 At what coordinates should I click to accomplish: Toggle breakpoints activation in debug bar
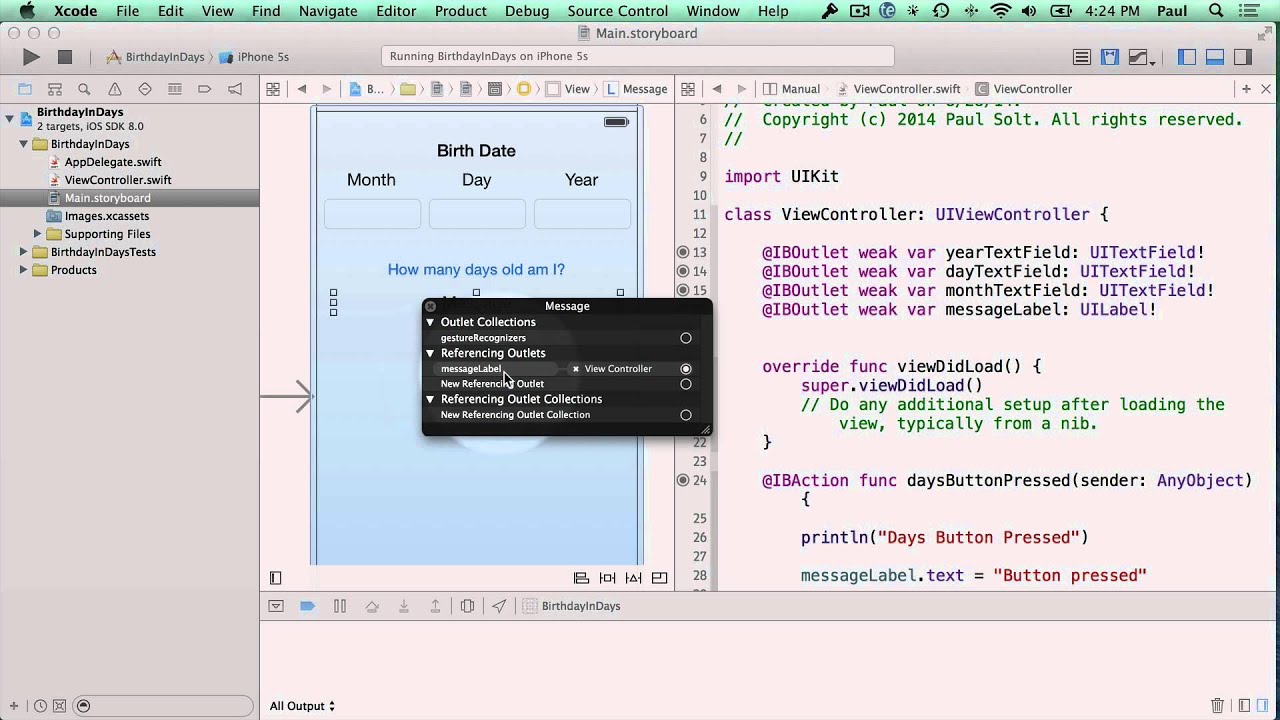[x=308, y=606]
